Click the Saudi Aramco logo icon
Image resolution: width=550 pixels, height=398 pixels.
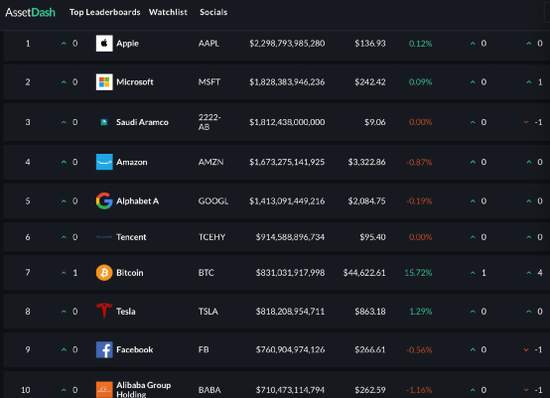click(x=104, y=122)
